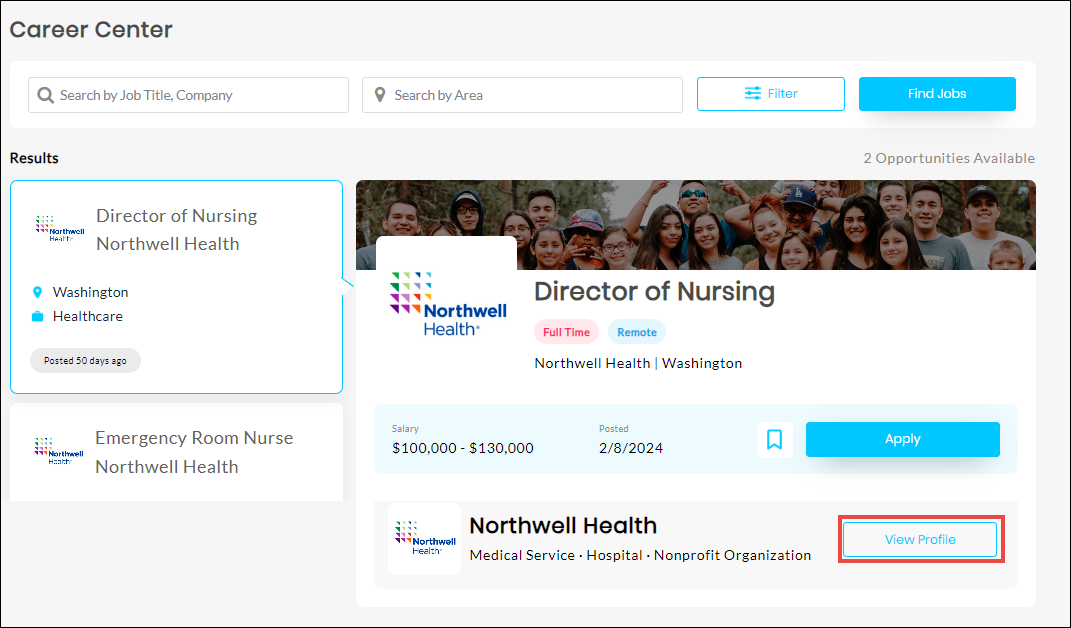Apply to the Director of Nursing job
Viewport: 1071px width, 628px height.
coord(902,439)
